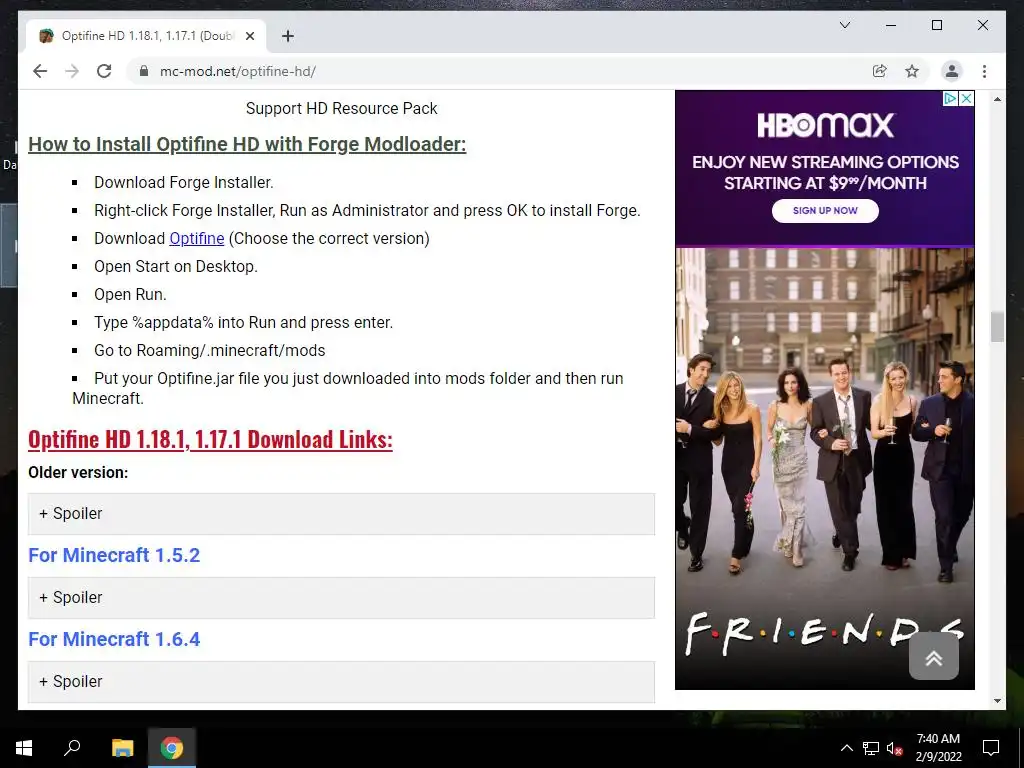Go back to the previous page

click(x=40, y=71)
